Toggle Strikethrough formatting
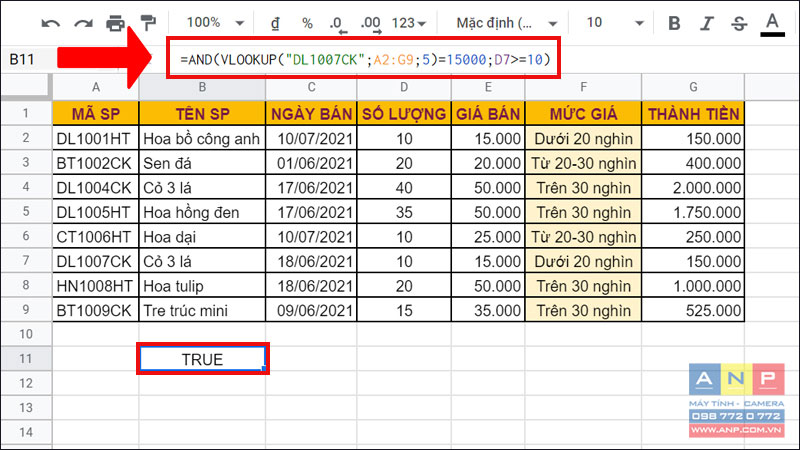Image resolution: width=800 pixels, height=450 pixels. click(739, 23)
